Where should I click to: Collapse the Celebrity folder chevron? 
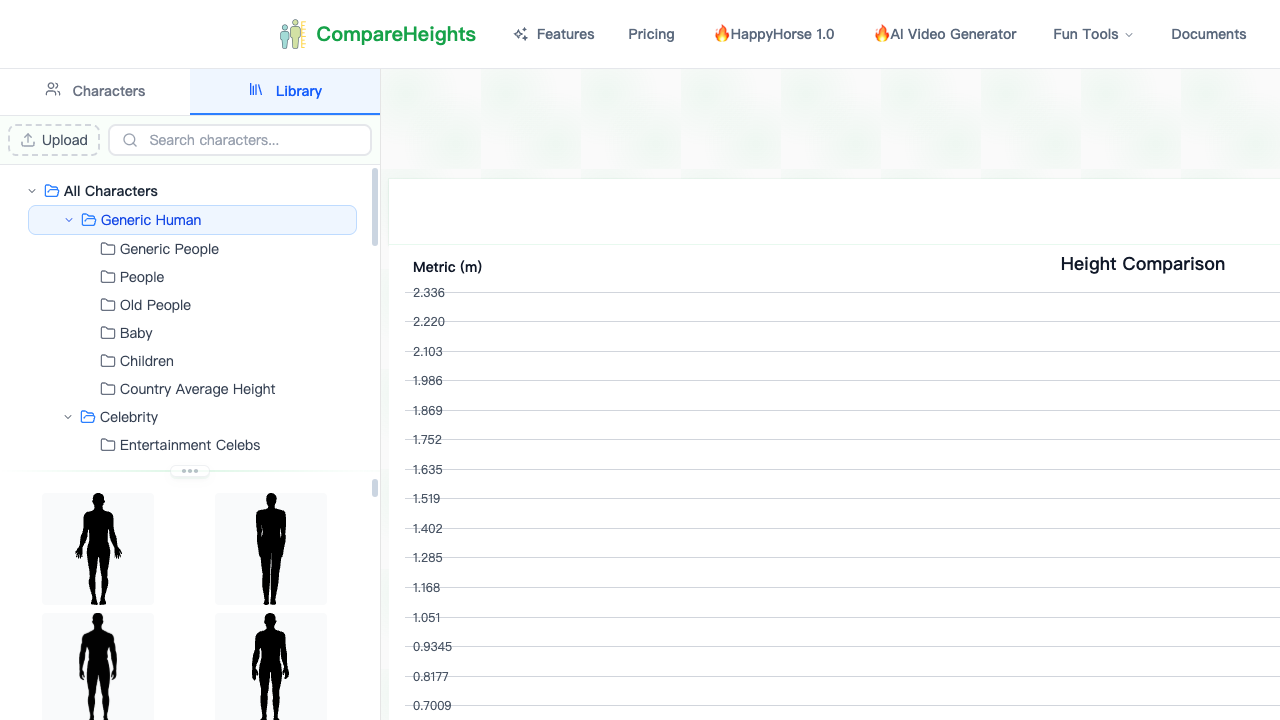point(68,417)
